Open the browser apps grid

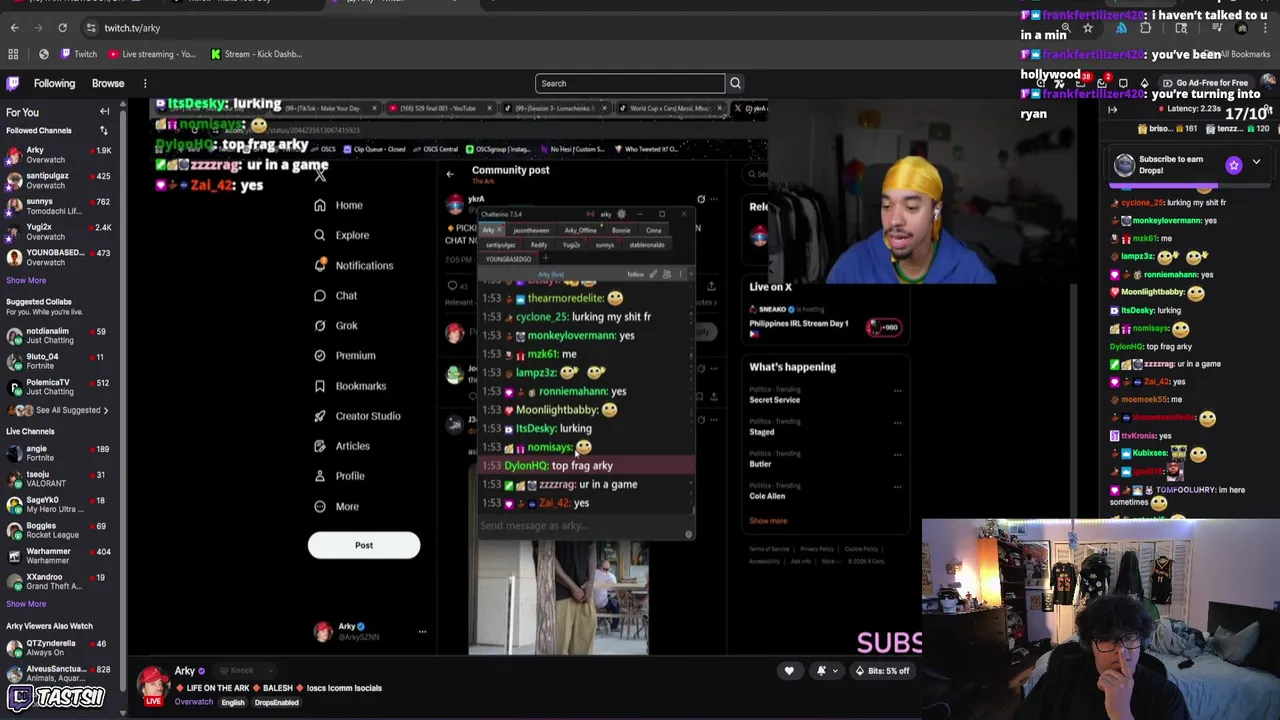13,54
